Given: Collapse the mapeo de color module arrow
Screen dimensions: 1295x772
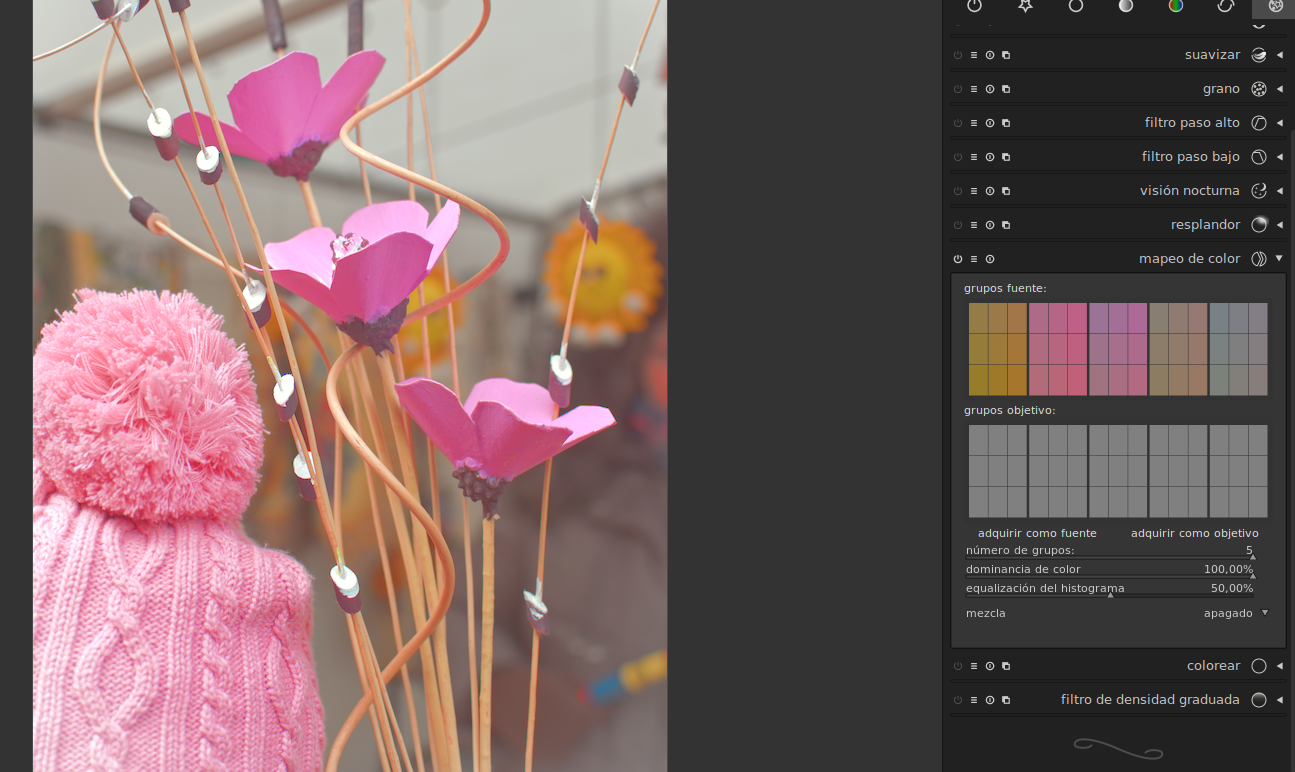Looking at the screenshot, I should click(1280, 259).
